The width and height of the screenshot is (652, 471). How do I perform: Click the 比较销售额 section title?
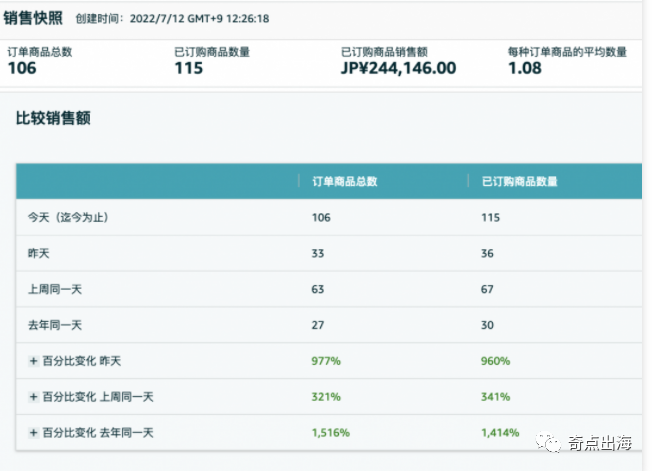(53, 118)
